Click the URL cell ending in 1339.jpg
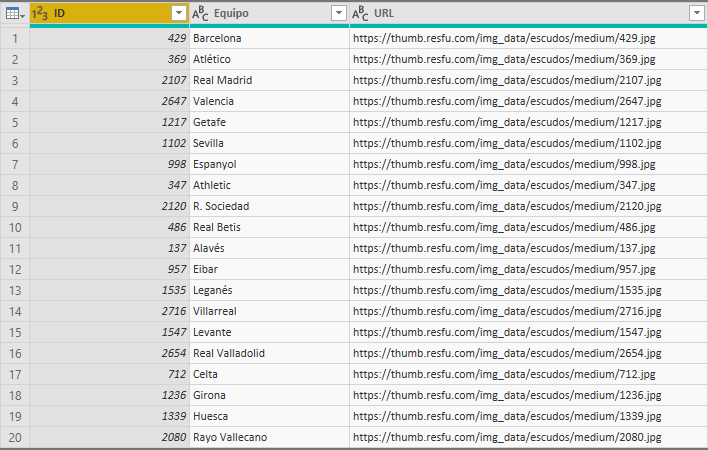This screenshot has width=708, height=450. click(x=528, y=417)
